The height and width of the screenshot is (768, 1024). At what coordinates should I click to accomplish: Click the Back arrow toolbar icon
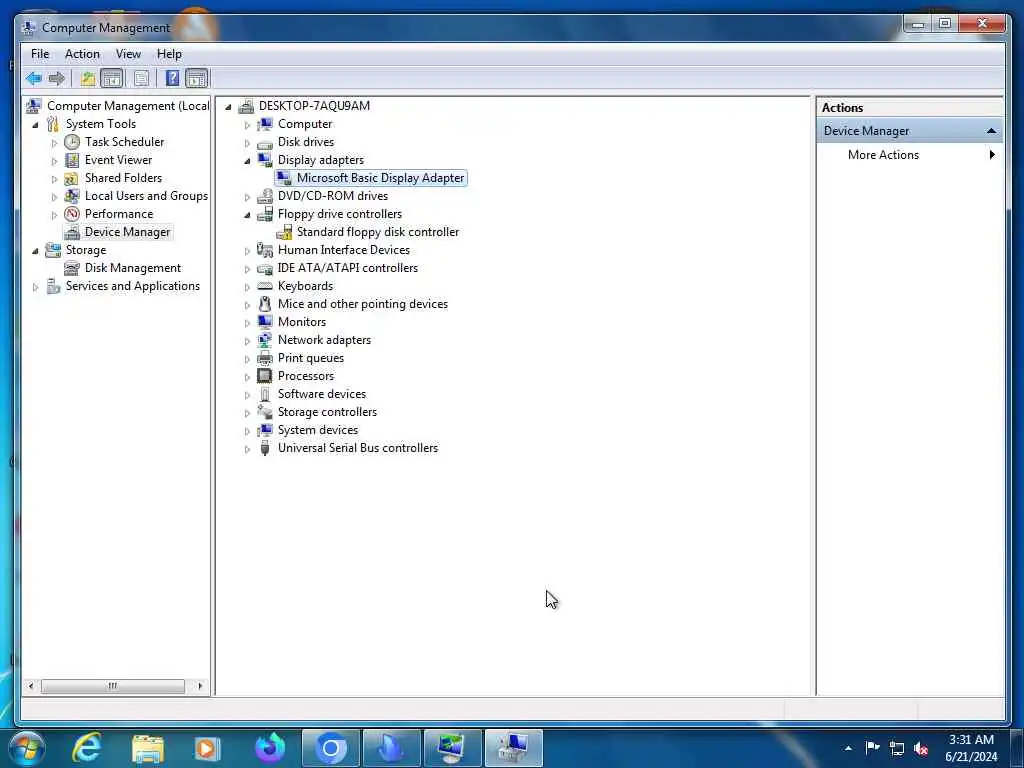tap(33, 79)
